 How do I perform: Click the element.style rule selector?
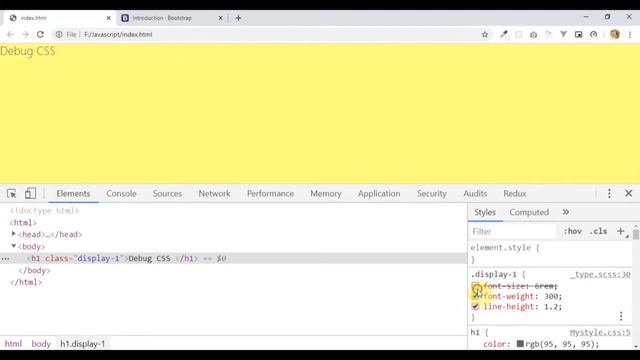(x=501, y=248)
